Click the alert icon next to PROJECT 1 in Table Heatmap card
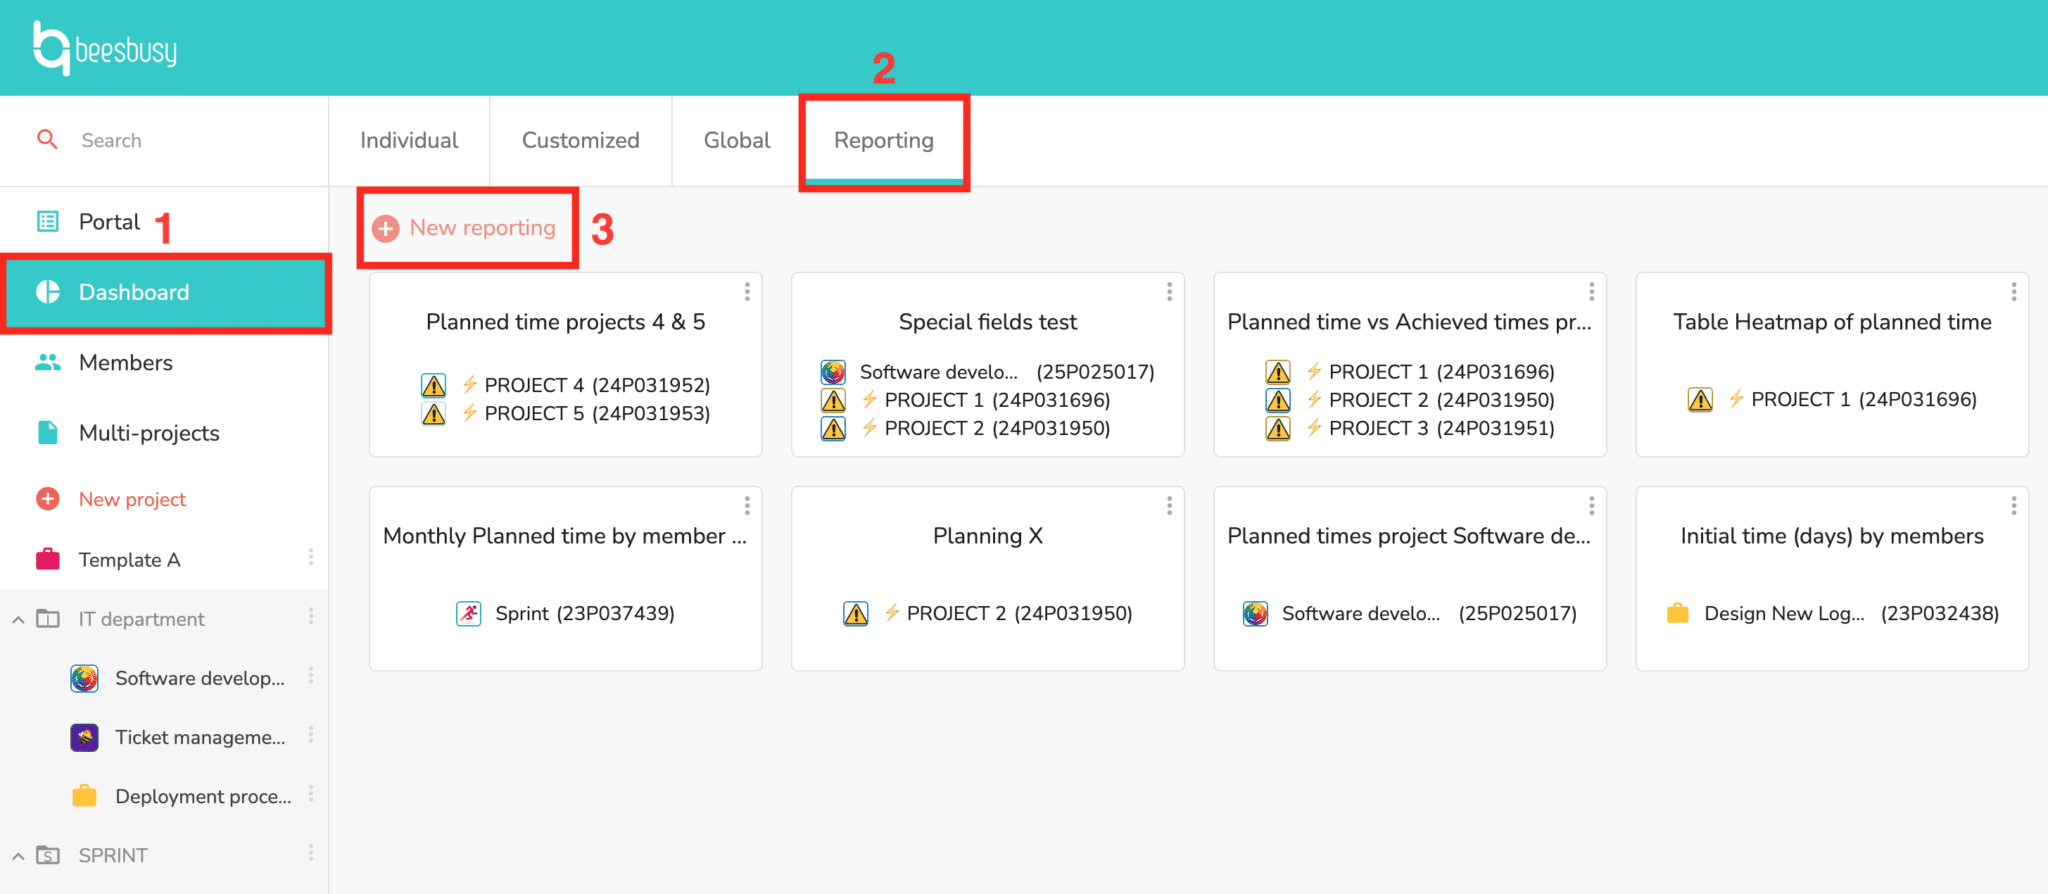2048x894 pixels. tap(1701, 398)
